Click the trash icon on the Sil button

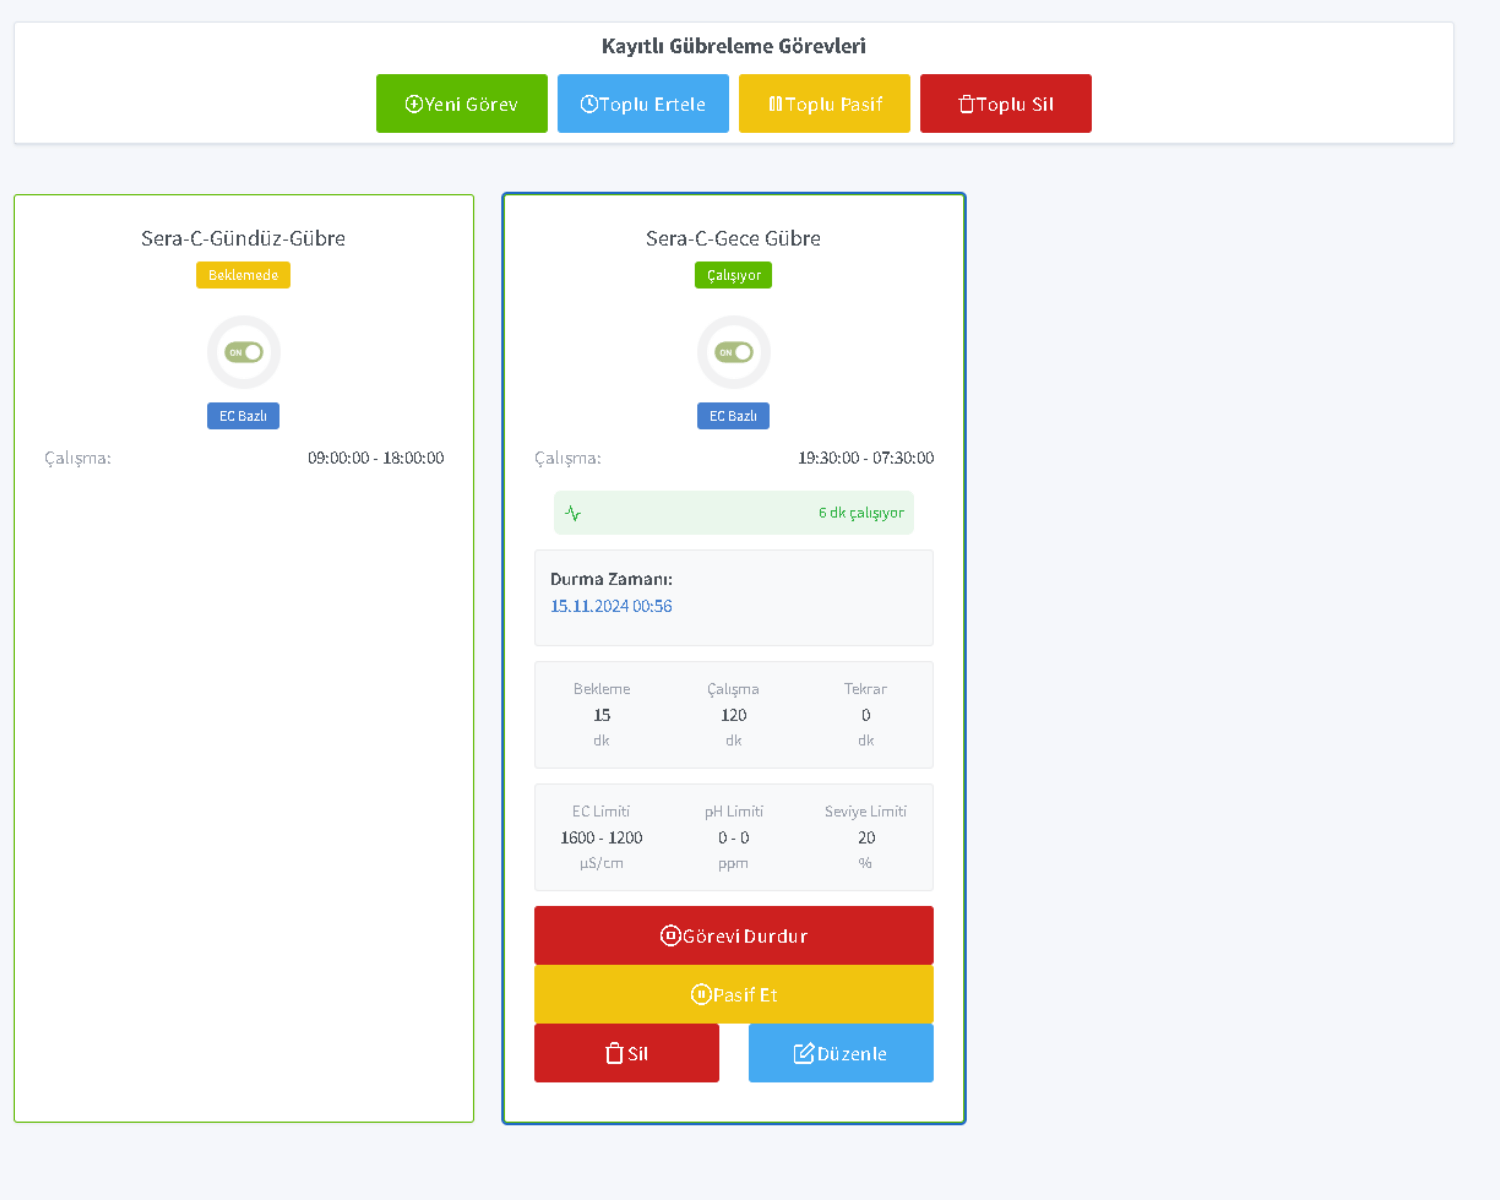click(x=614, y=1054)
